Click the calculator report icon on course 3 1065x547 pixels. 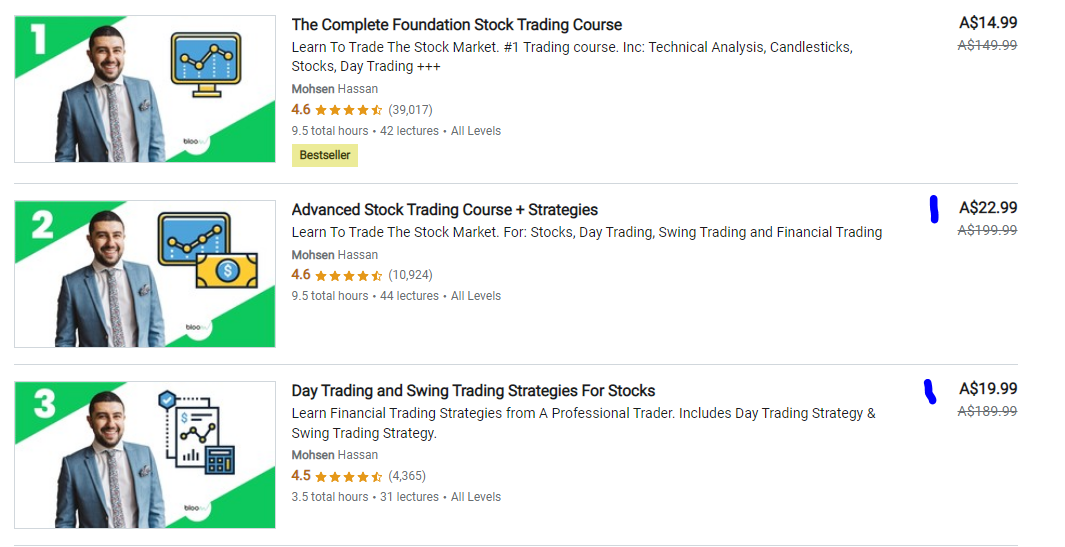coord(218,460)
